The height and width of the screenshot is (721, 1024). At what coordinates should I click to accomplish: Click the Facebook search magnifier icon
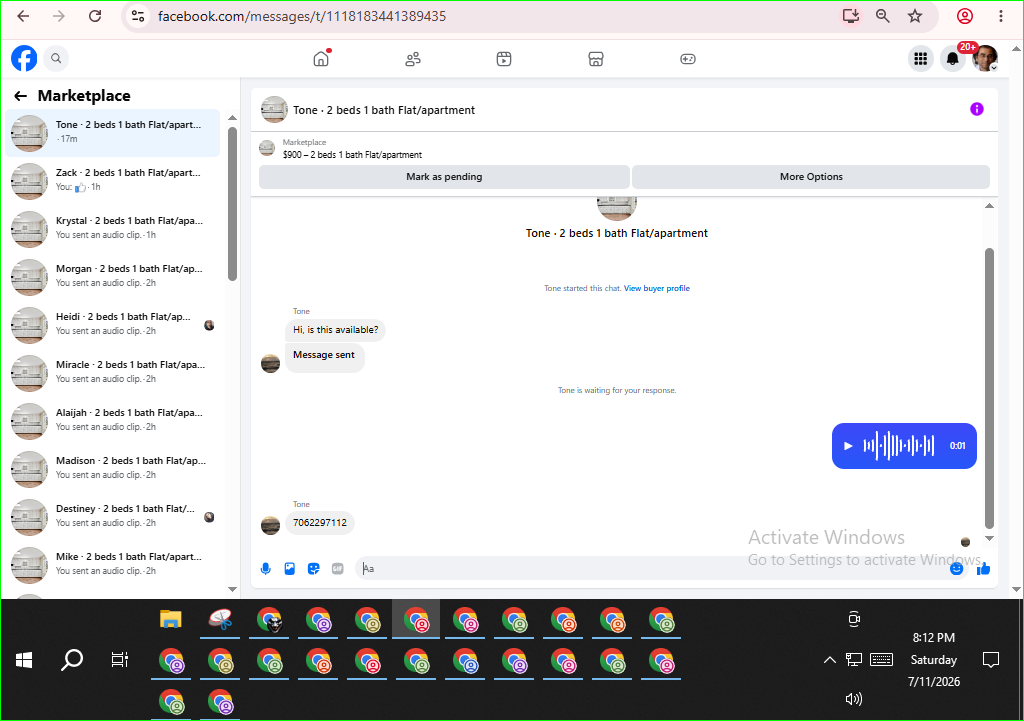56,59
